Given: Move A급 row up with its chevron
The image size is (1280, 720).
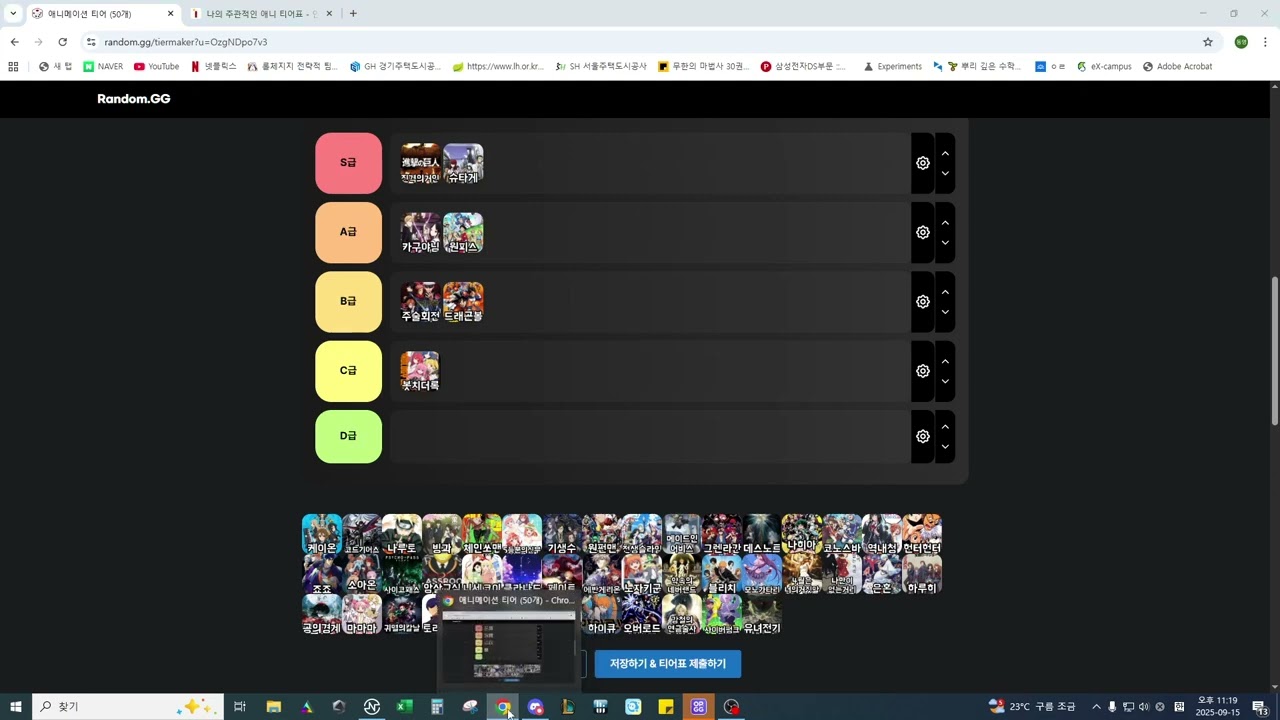Looking at the screenshot, I should pos(945,222).
